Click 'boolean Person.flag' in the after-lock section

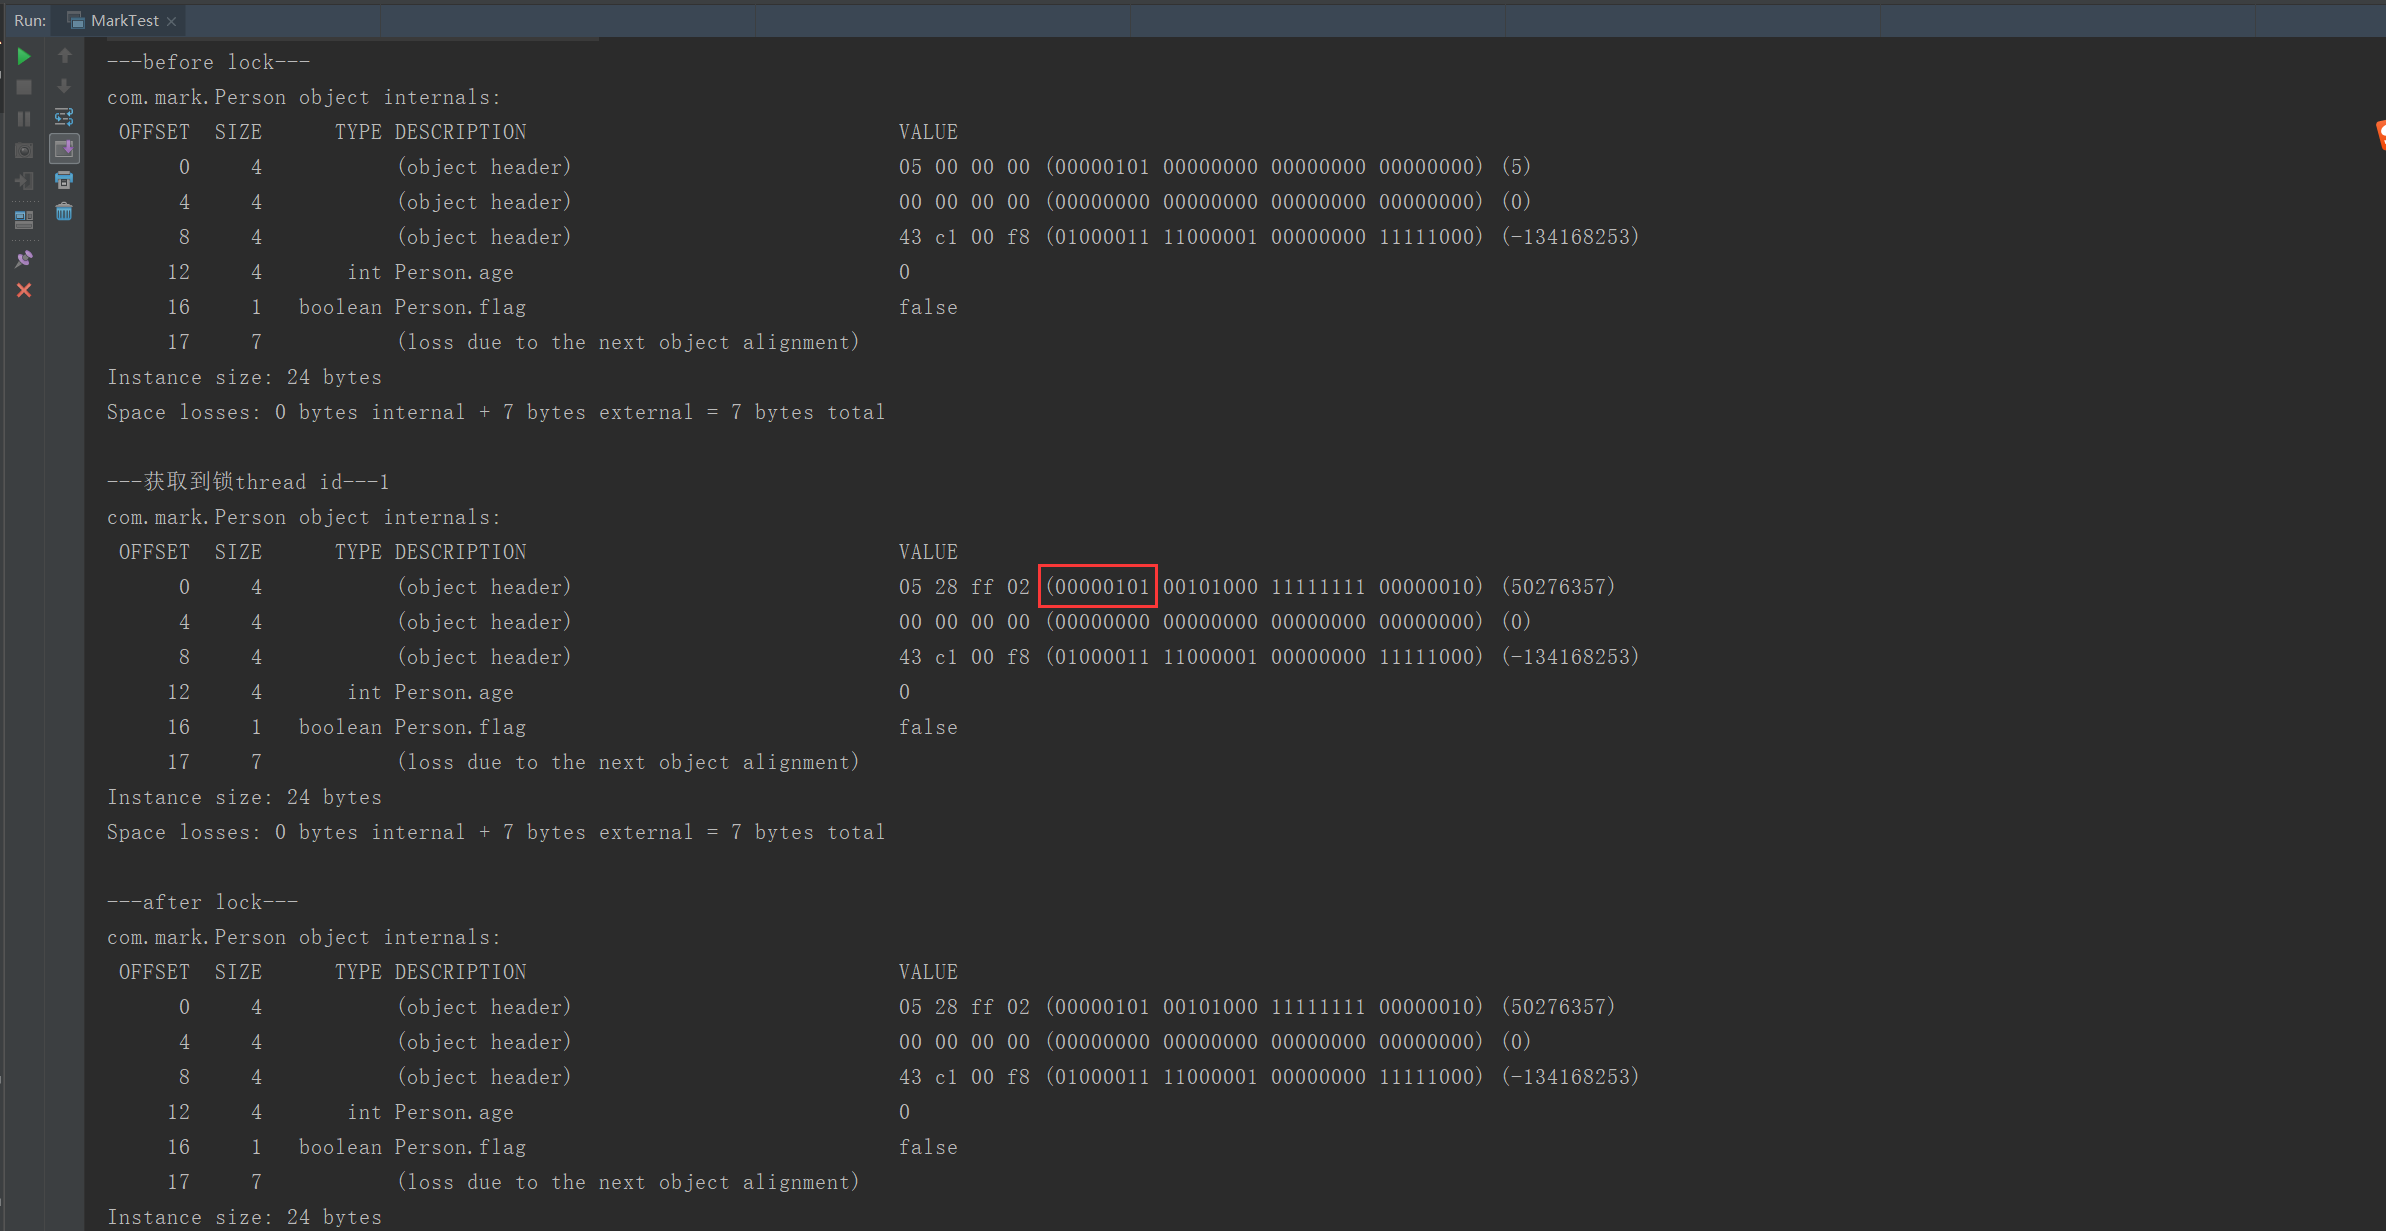click(x=412, y=1147)
